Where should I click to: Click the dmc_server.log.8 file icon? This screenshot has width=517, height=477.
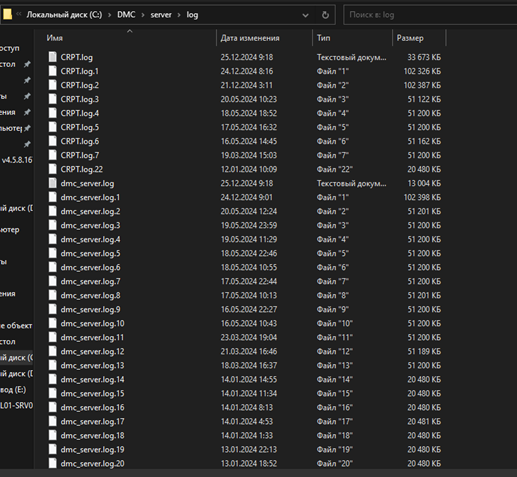tap(52, 295)
